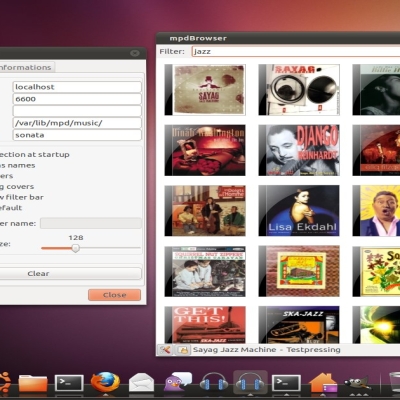Select the dark Ska-Jazz album cover
The image size is (400, 400).
299,325
